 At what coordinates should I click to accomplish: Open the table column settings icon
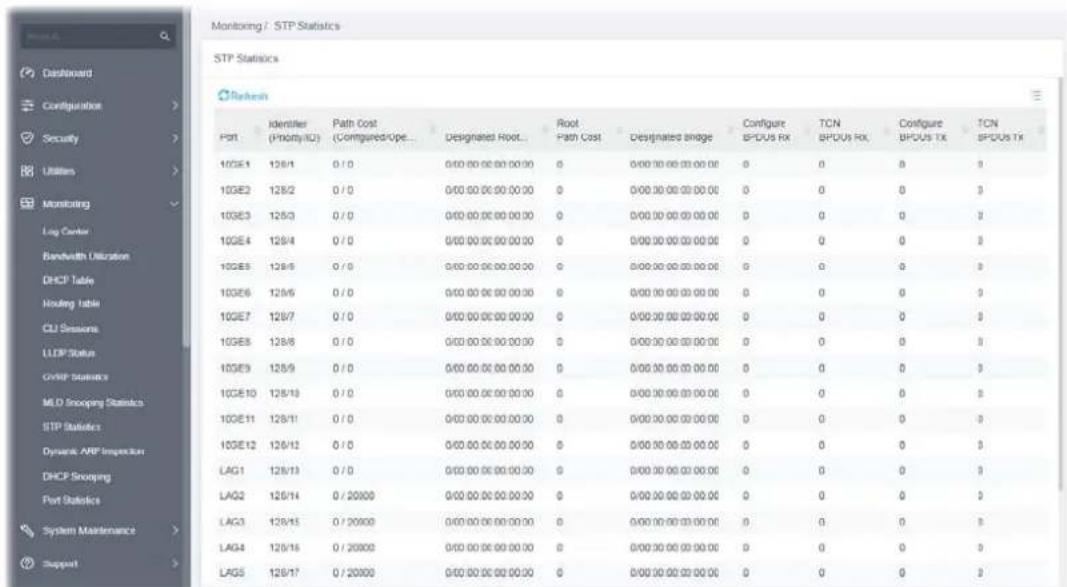point(1036,96)
